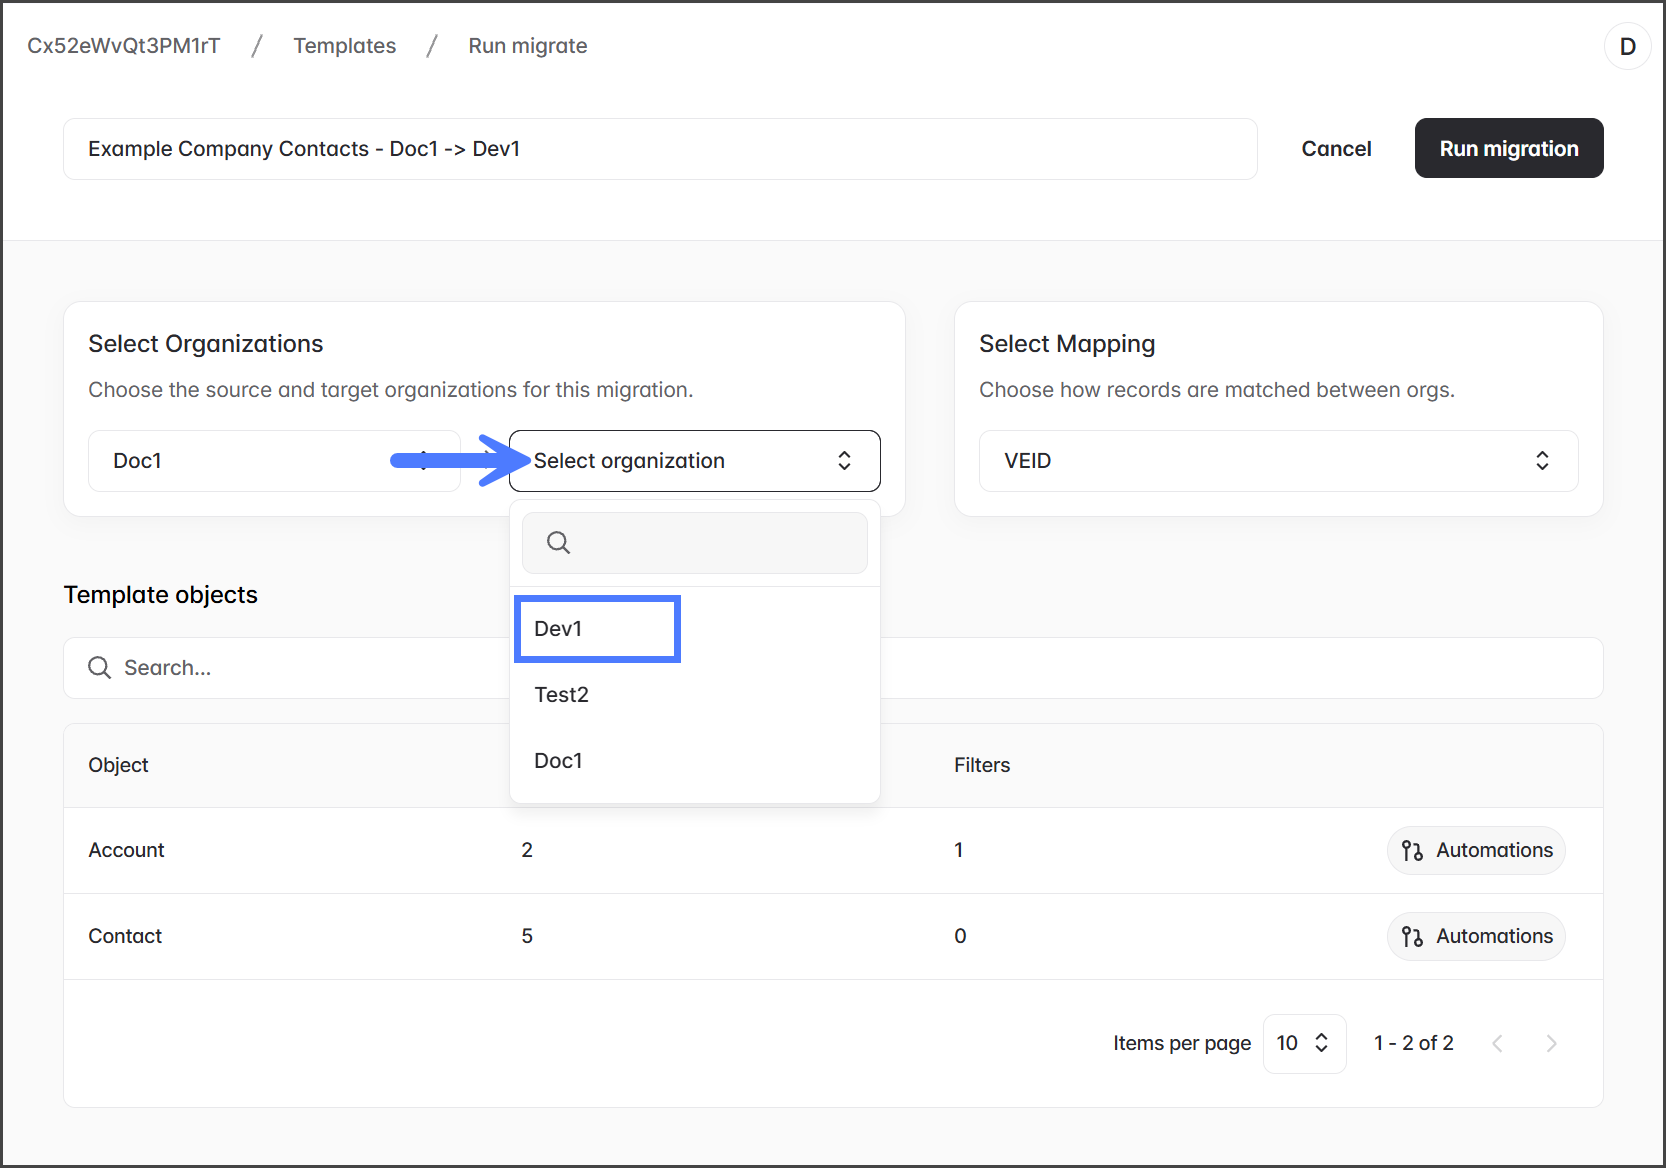Click the migration name text field
1666x1168 pixels.
click(x=660, y=149)
